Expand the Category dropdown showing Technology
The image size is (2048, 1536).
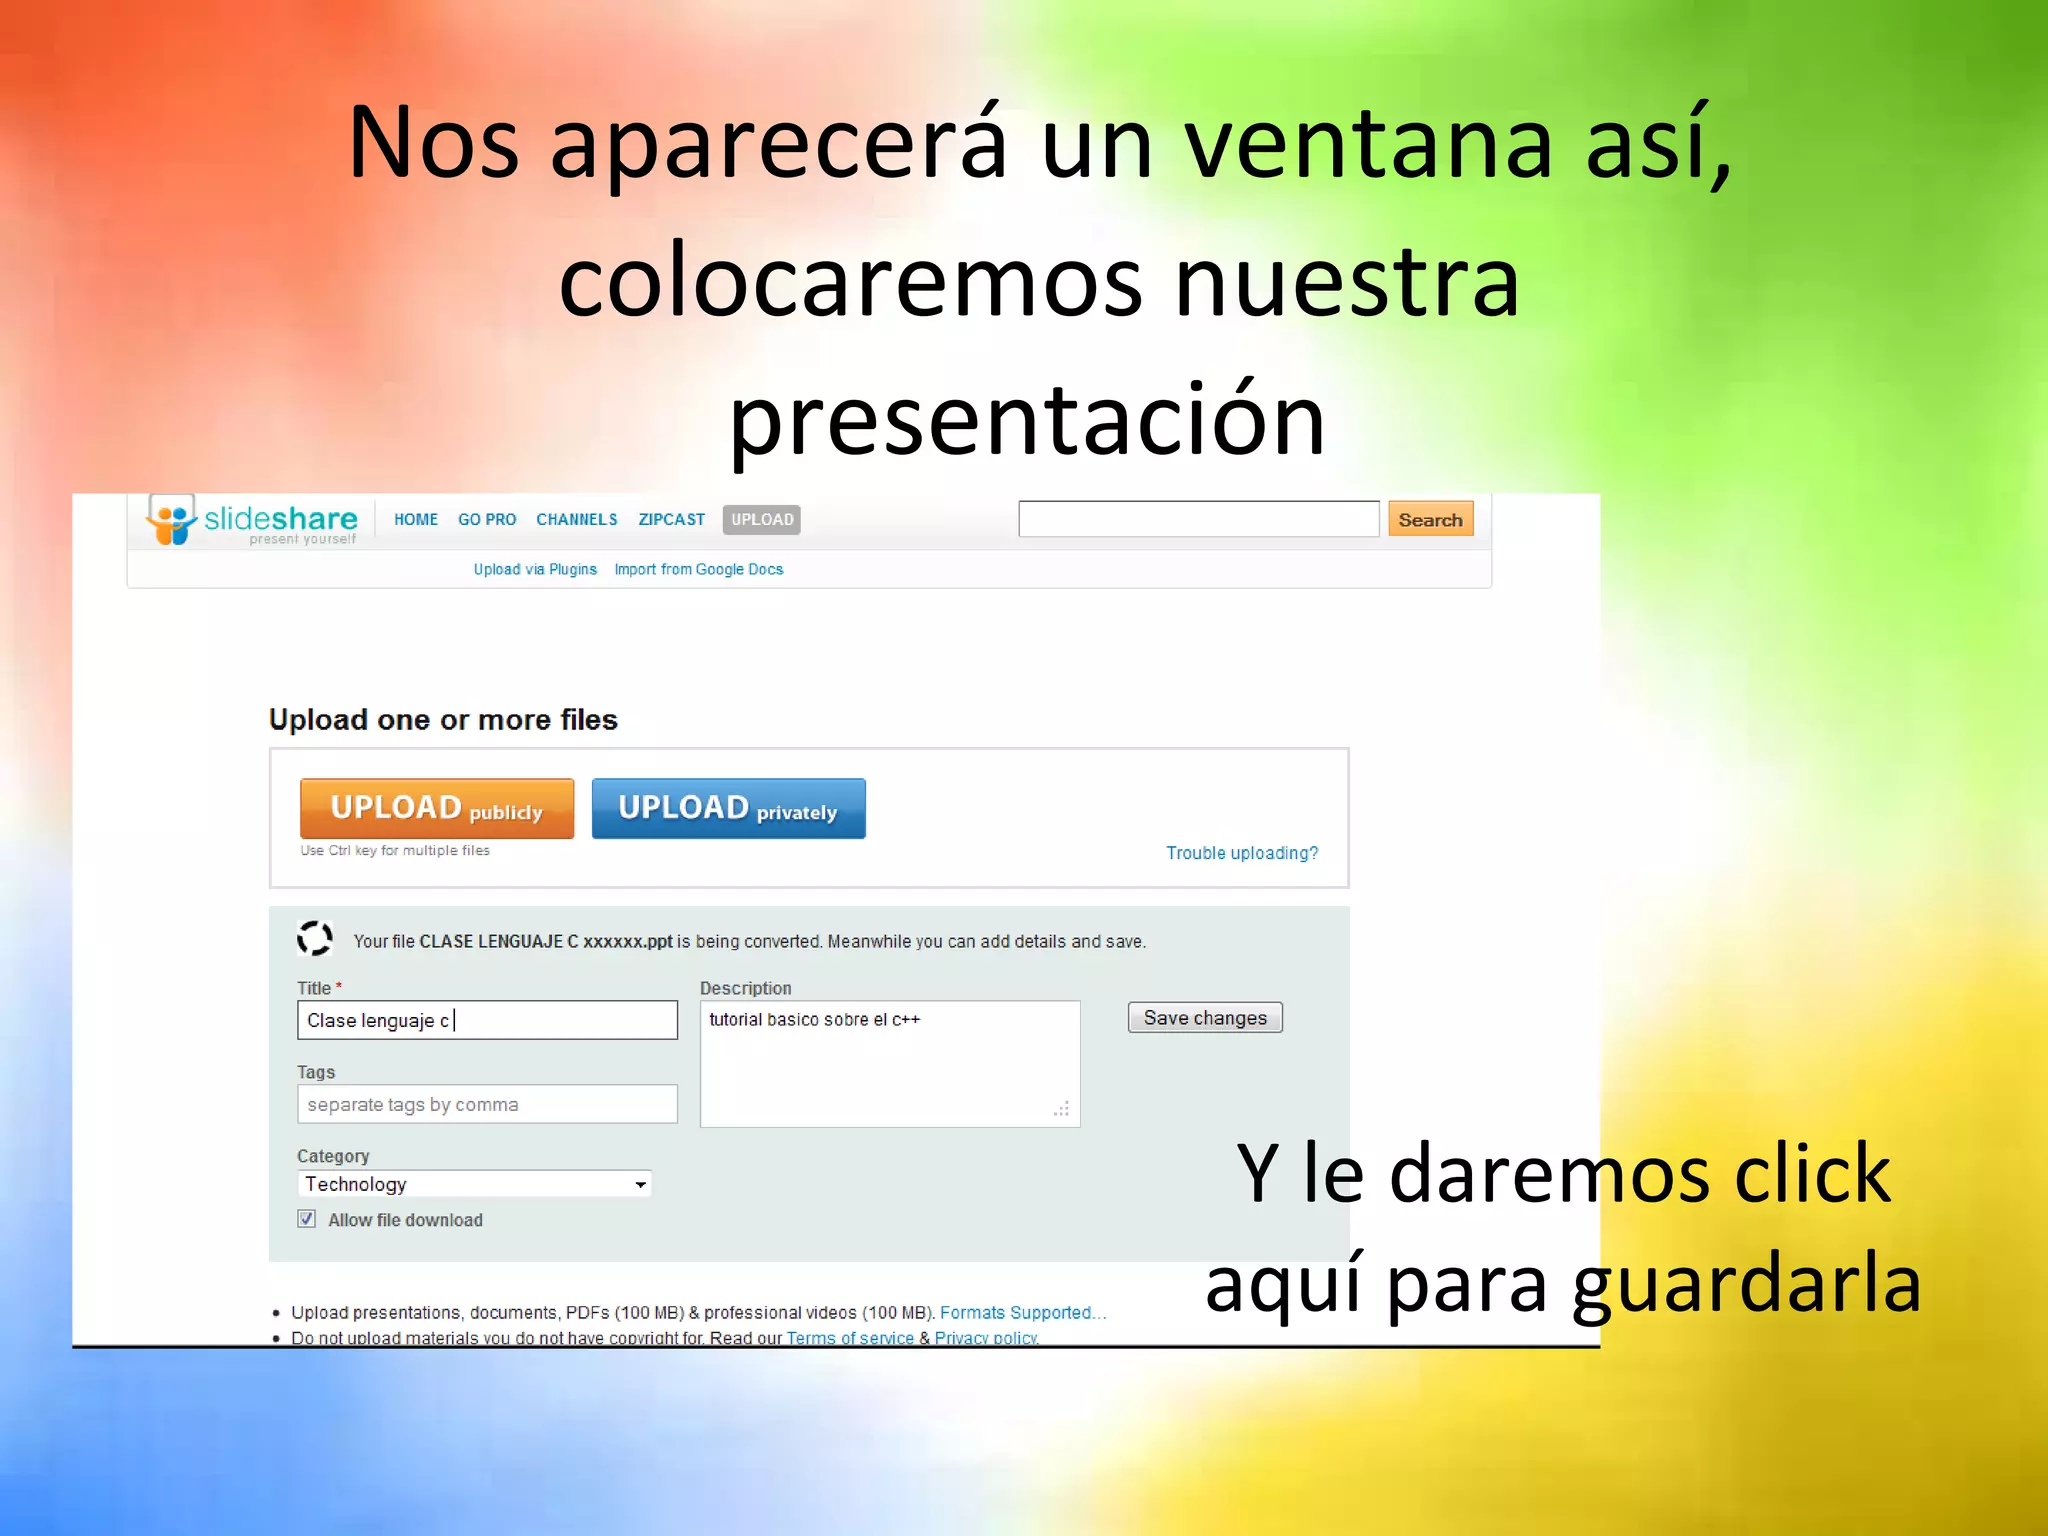pyautogui.click(x=475, y=1184)
